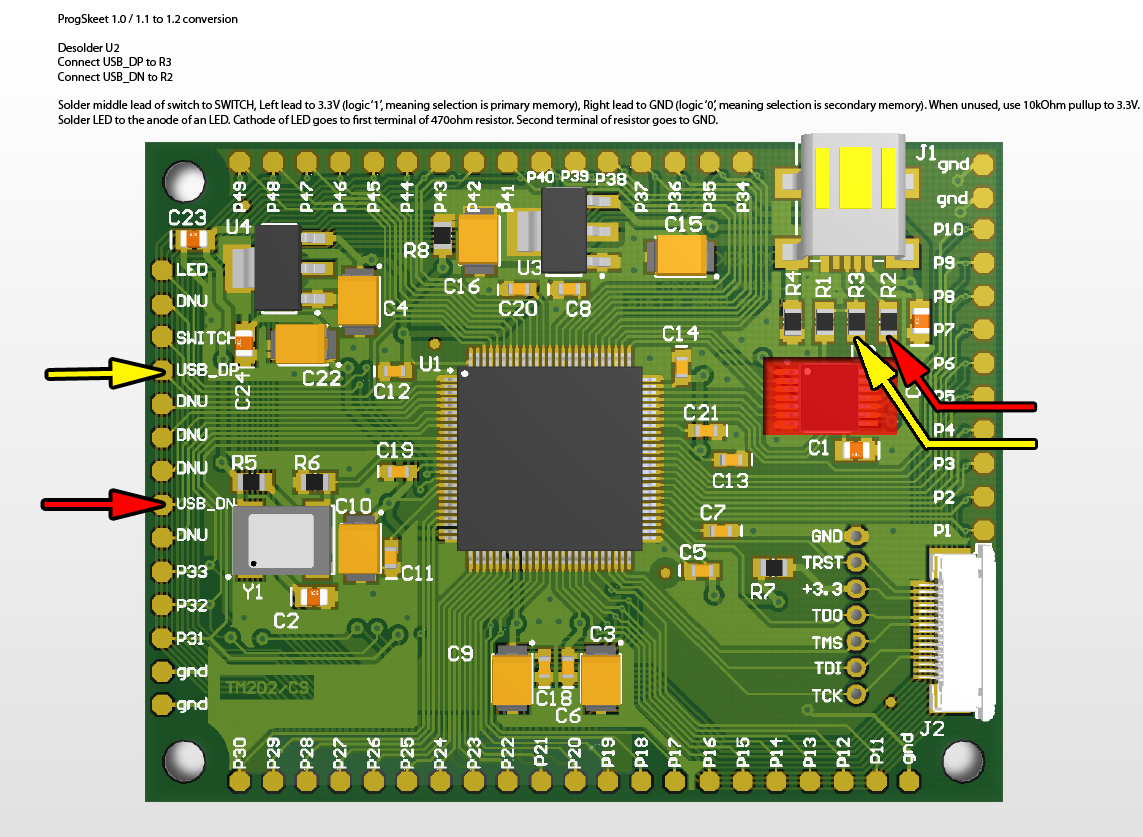Viewport: 1143px width, 837px height.
Task: Click the R2 resistor component
Action: [888, 321]
